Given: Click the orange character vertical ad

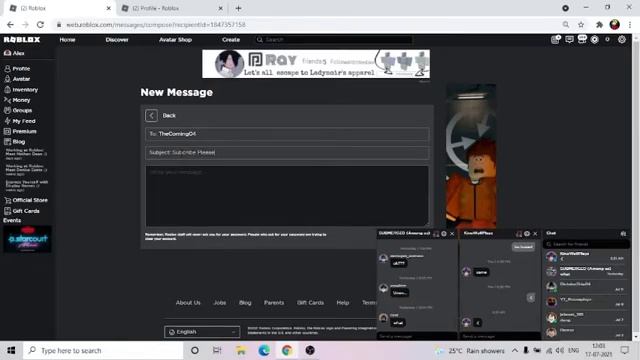Looking at the screenshot, I should pos(471,156).
